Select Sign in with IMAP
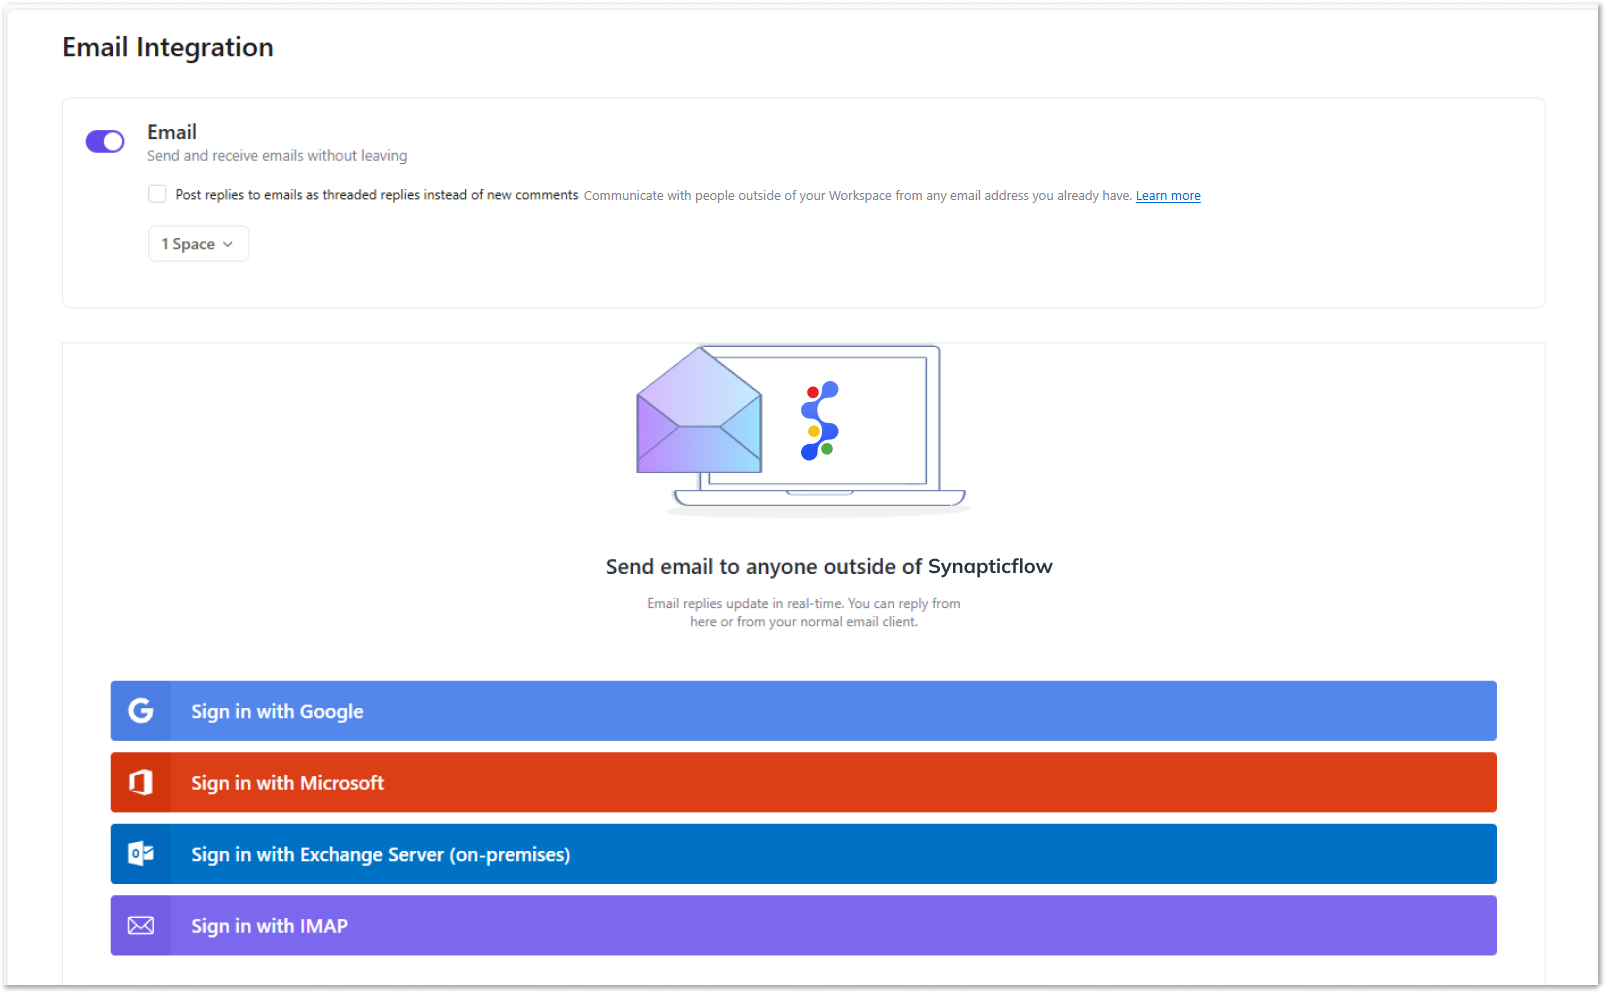 point(803,925)
